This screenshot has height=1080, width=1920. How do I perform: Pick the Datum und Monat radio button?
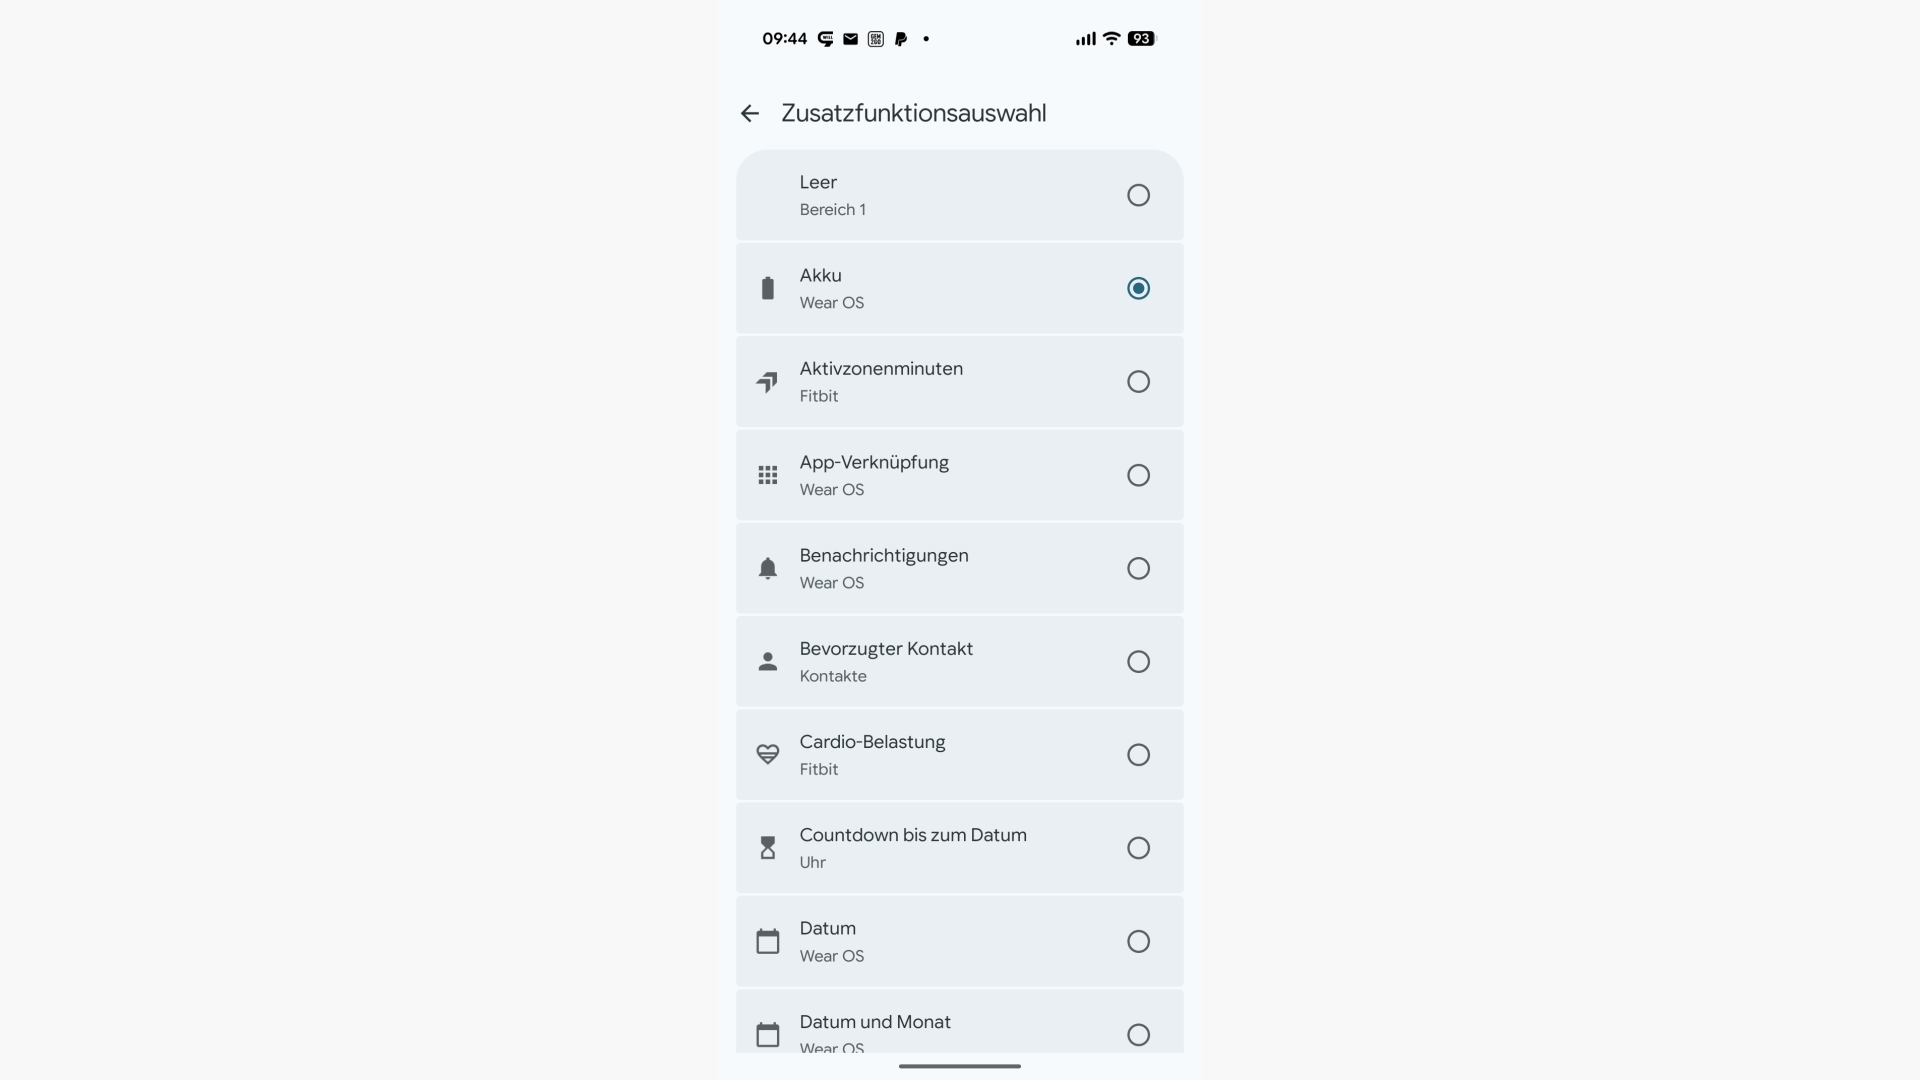coord(1138,1035)
